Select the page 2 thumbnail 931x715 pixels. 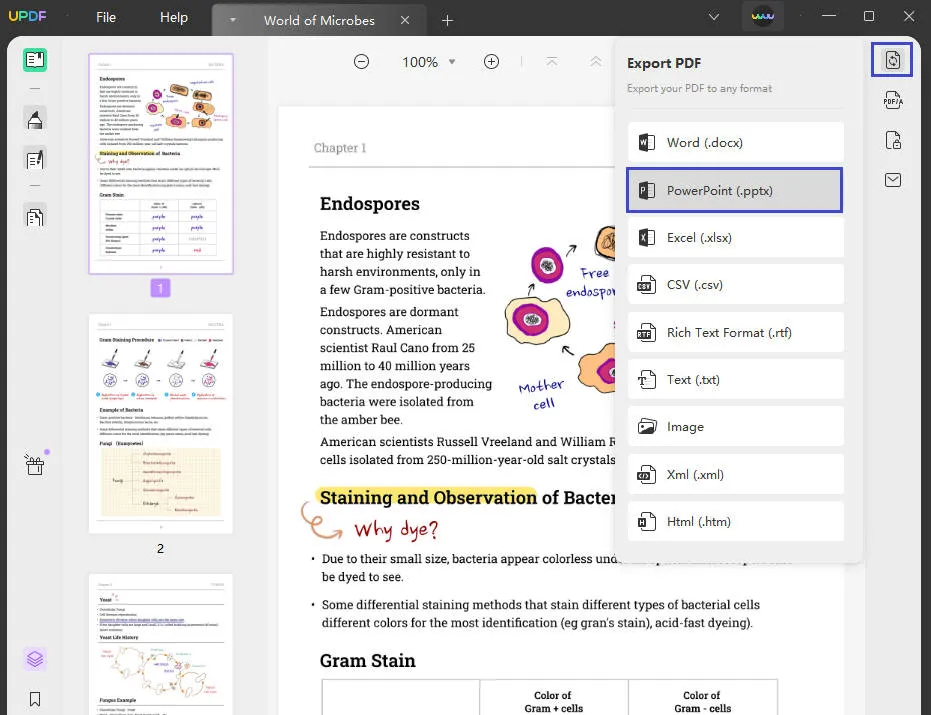[160, 420]
